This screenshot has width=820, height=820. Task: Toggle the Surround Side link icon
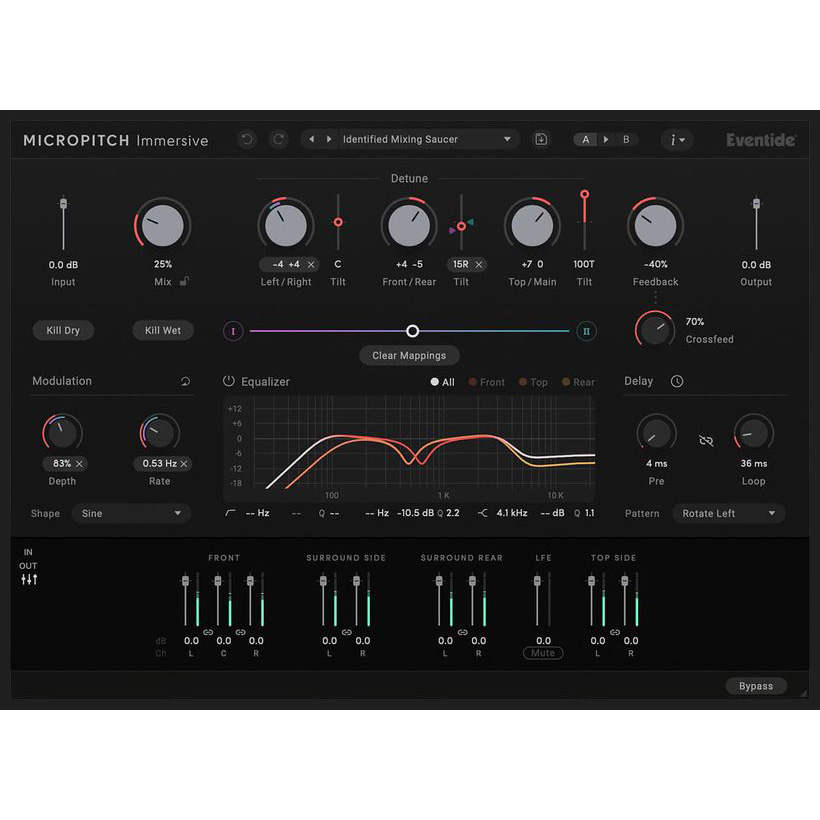(347, 632)
